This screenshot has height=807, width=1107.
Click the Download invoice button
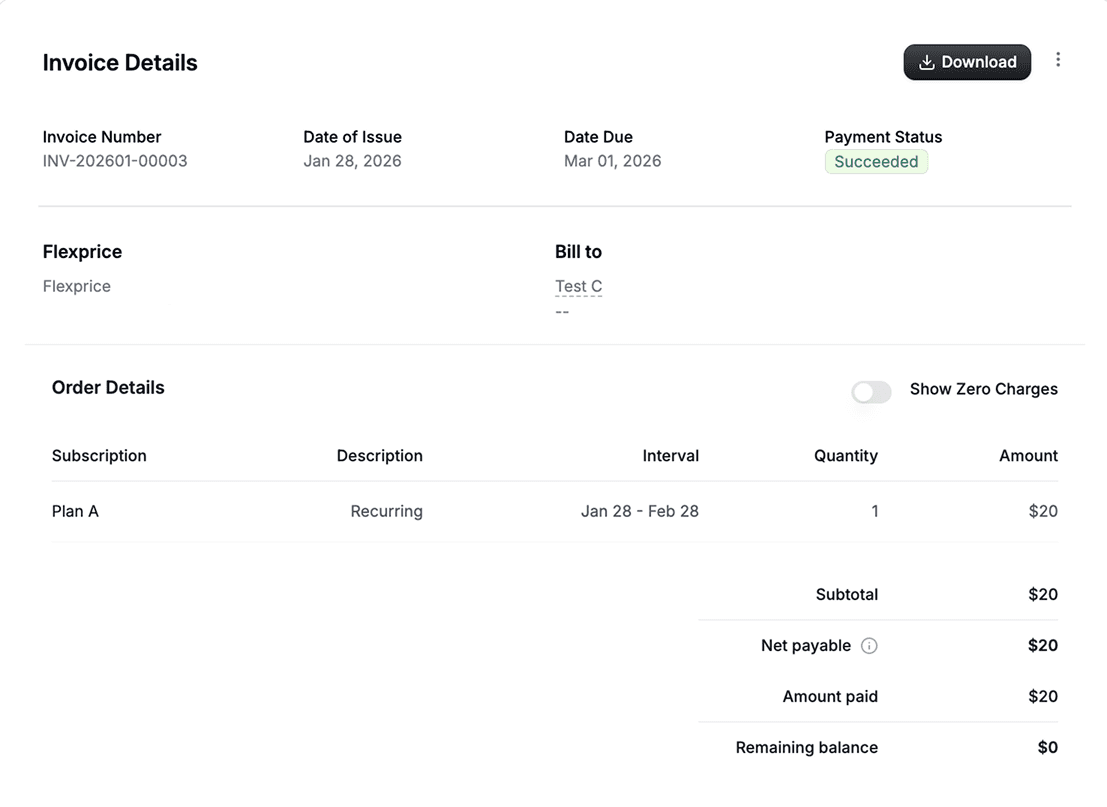(967, 62)
